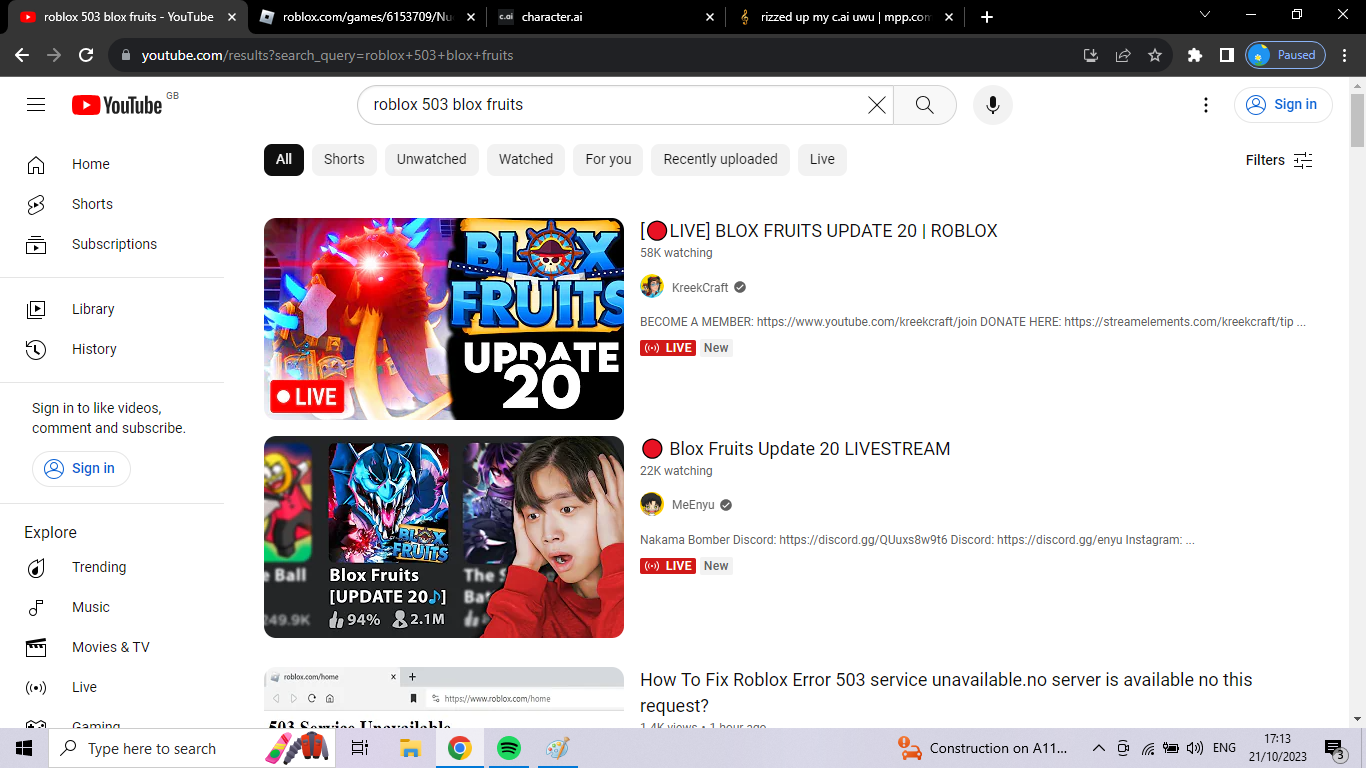This screenshot has height=768, width=1366.
Task: Select the Unwatched filter chip
Action: click(x=431, y=159)
